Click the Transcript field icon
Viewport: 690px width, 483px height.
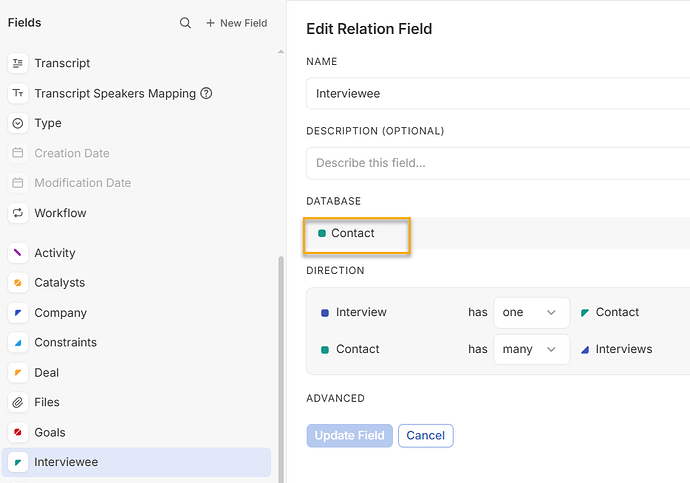click(18, 63)
